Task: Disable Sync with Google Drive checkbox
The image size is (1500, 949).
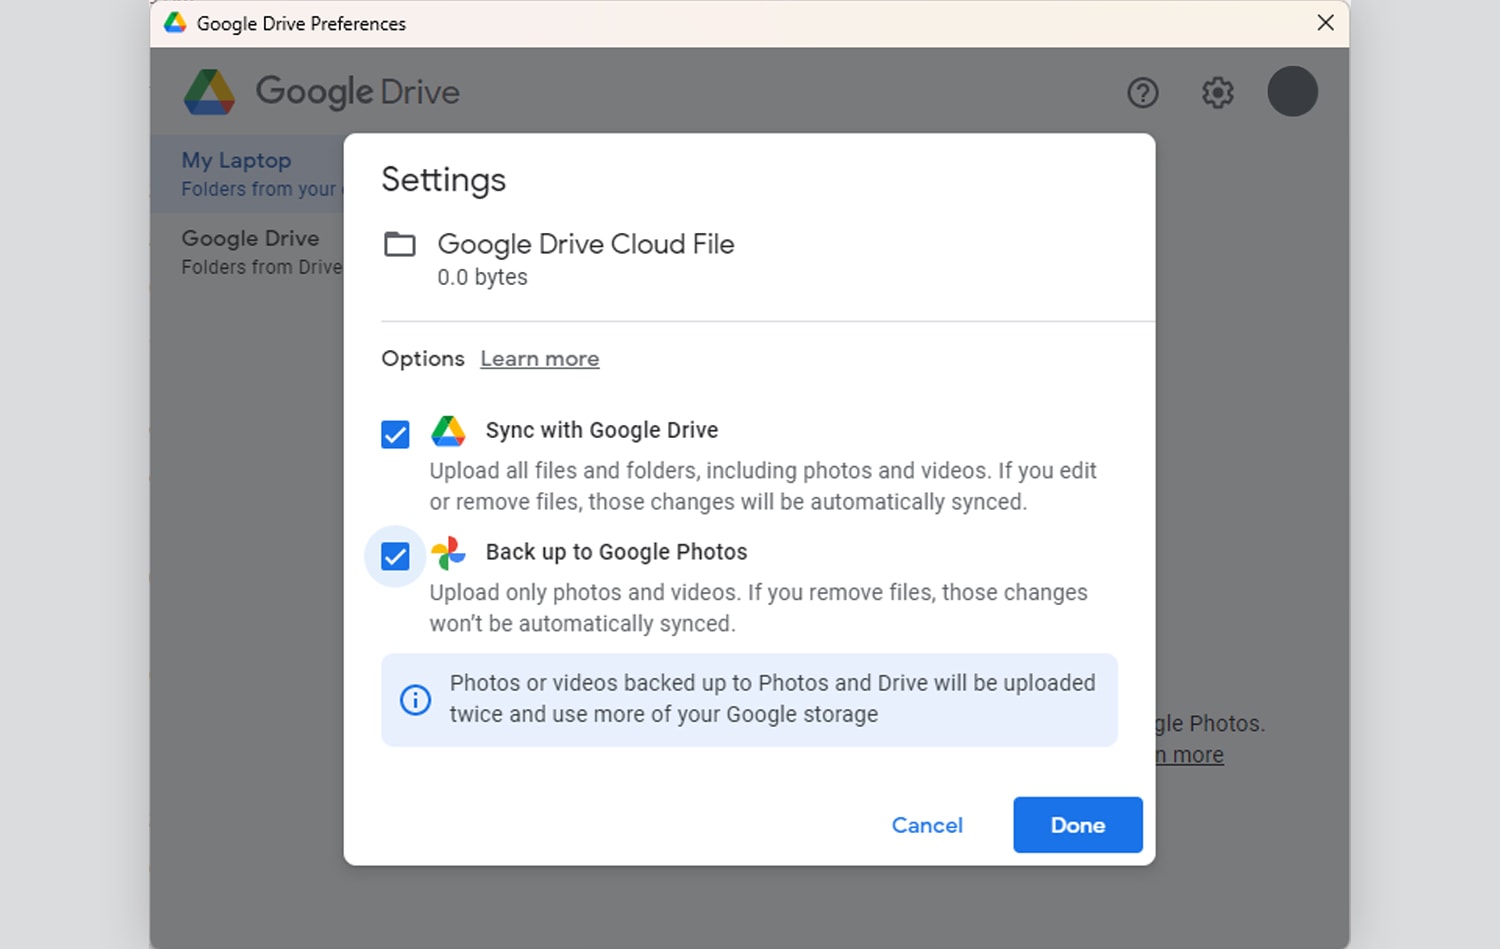Action: coord(395,434)
